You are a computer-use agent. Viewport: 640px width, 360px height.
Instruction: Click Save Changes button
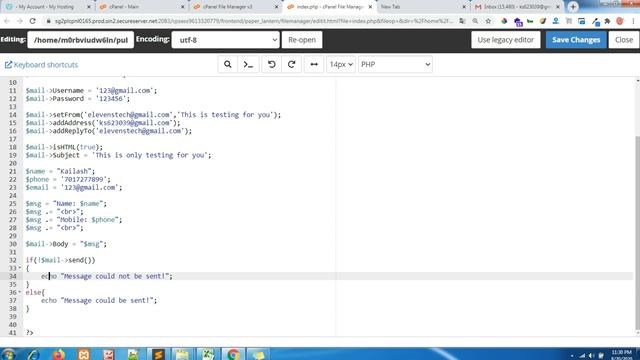576,40
